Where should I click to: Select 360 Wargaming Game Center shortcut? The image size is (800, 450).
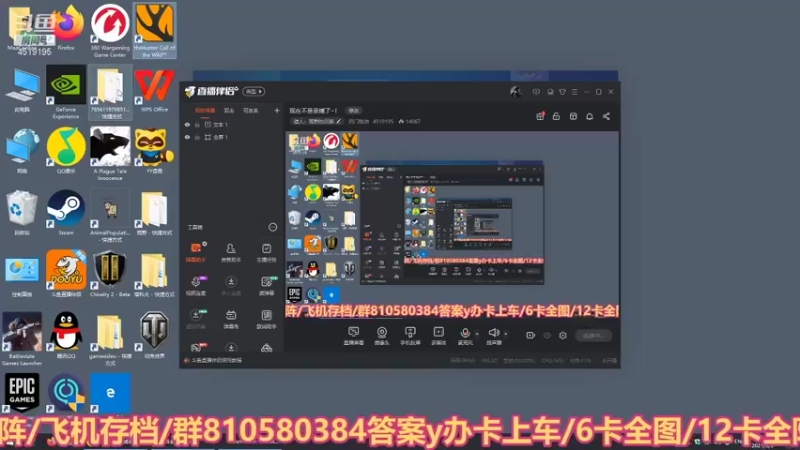click(110, 31)
